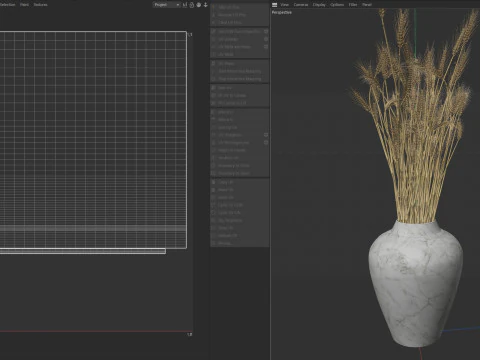
Task: Choose Cycle UV CW
Action: (x=240, y=212)
